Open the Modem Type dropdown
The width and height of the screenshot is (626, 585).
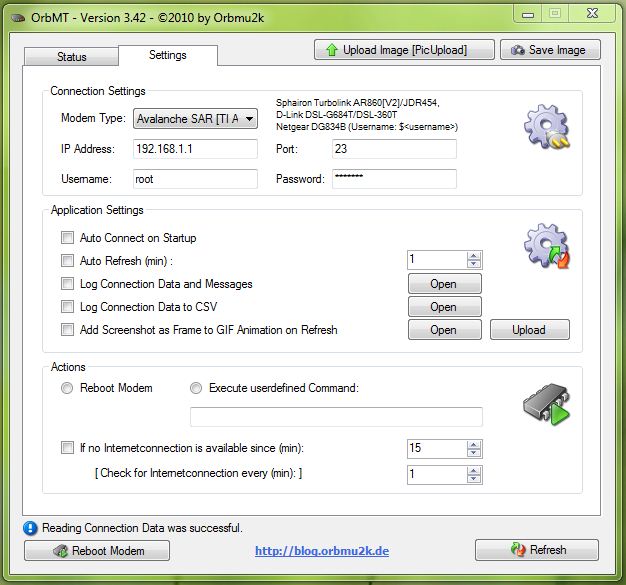point(195,119)
